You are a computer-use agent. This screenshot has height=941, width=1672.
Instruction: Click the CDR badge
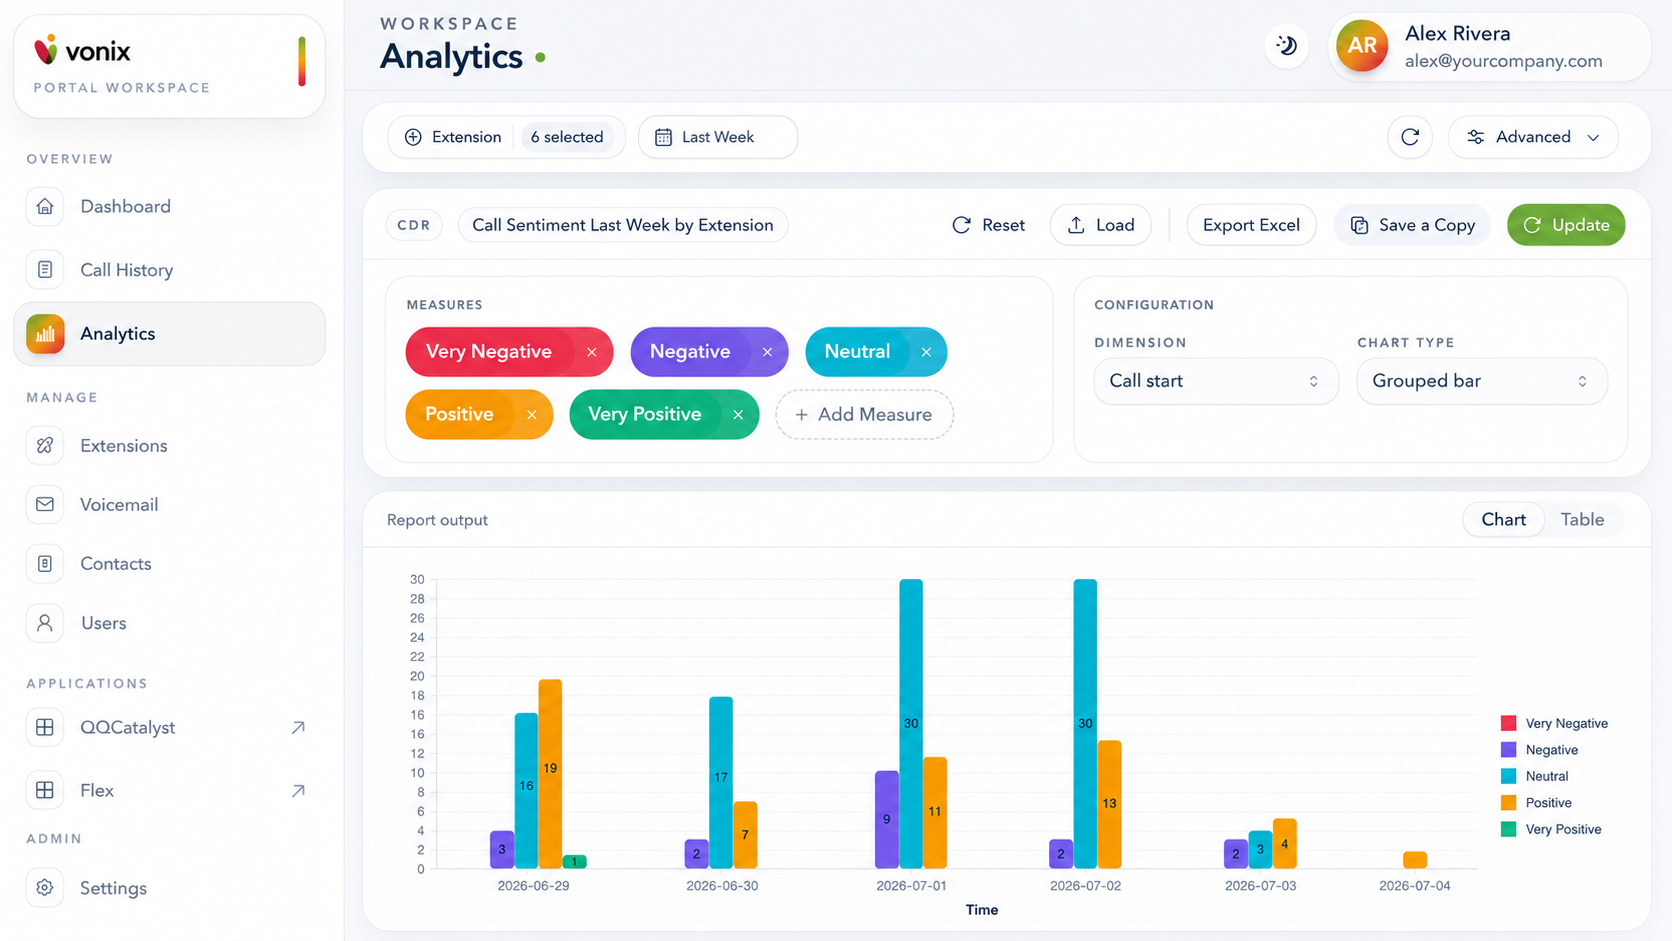[x=414, y=225]
